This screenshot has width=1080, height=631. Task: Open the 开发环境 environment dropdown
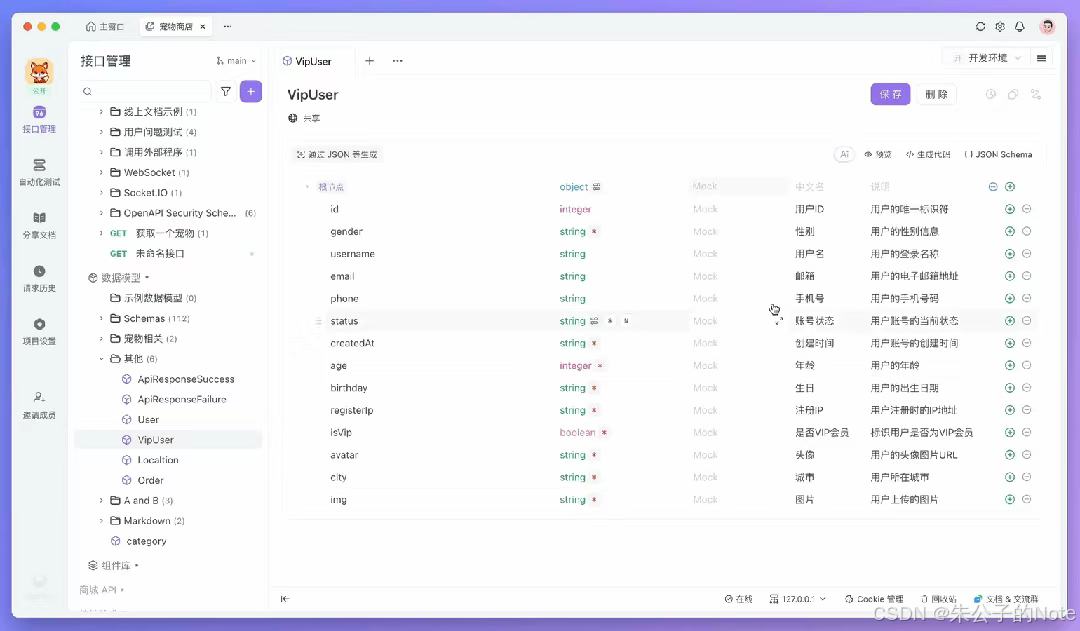[986, 58]
